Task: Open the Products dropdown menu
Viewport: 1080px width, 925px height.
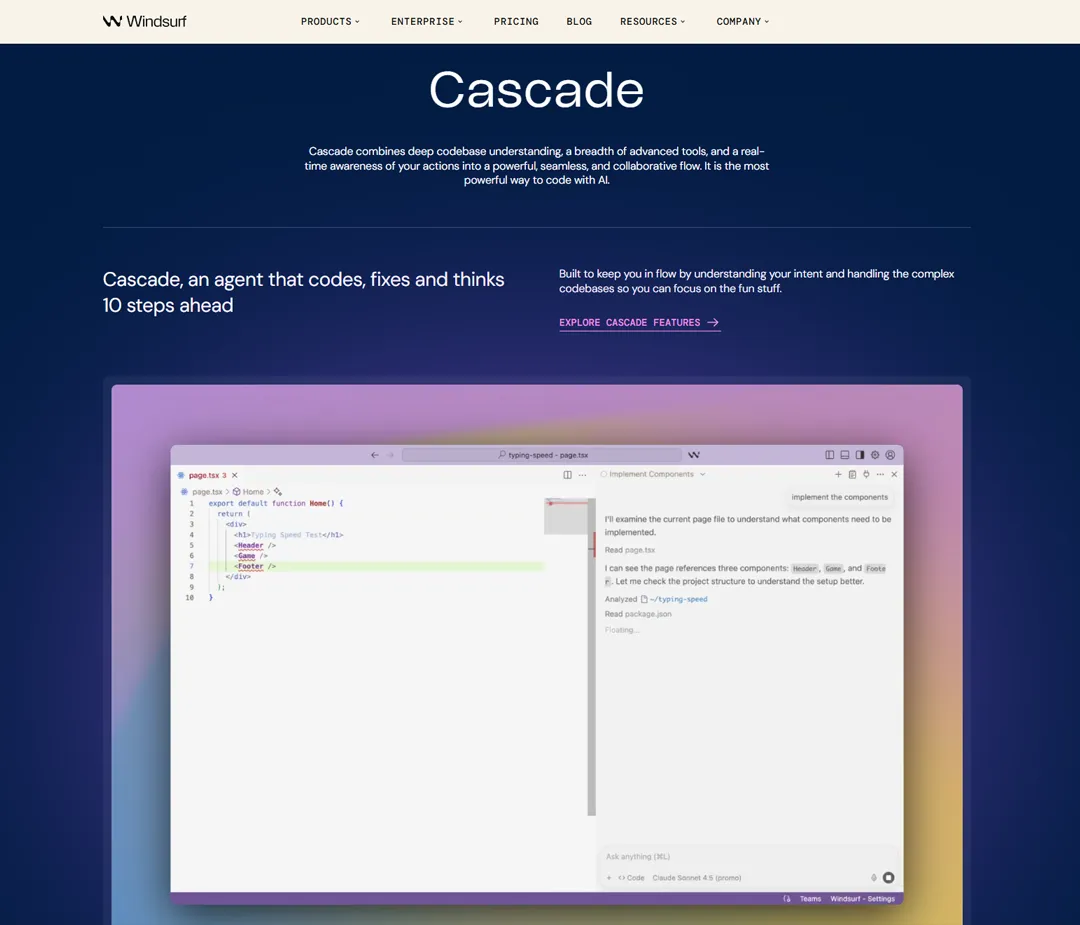Action: pyautogui.click(x=330, y=21)
